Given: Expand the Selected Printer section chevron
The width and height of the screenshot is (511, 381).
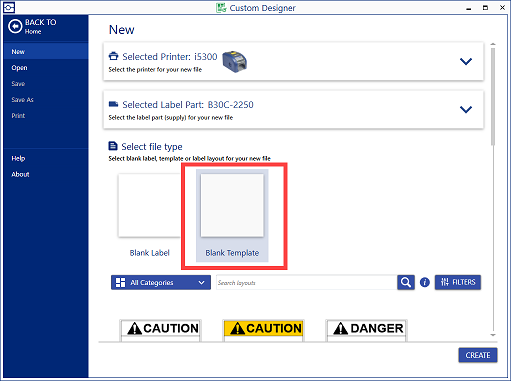Looking at the screenshot, I should tap(466, 61).
